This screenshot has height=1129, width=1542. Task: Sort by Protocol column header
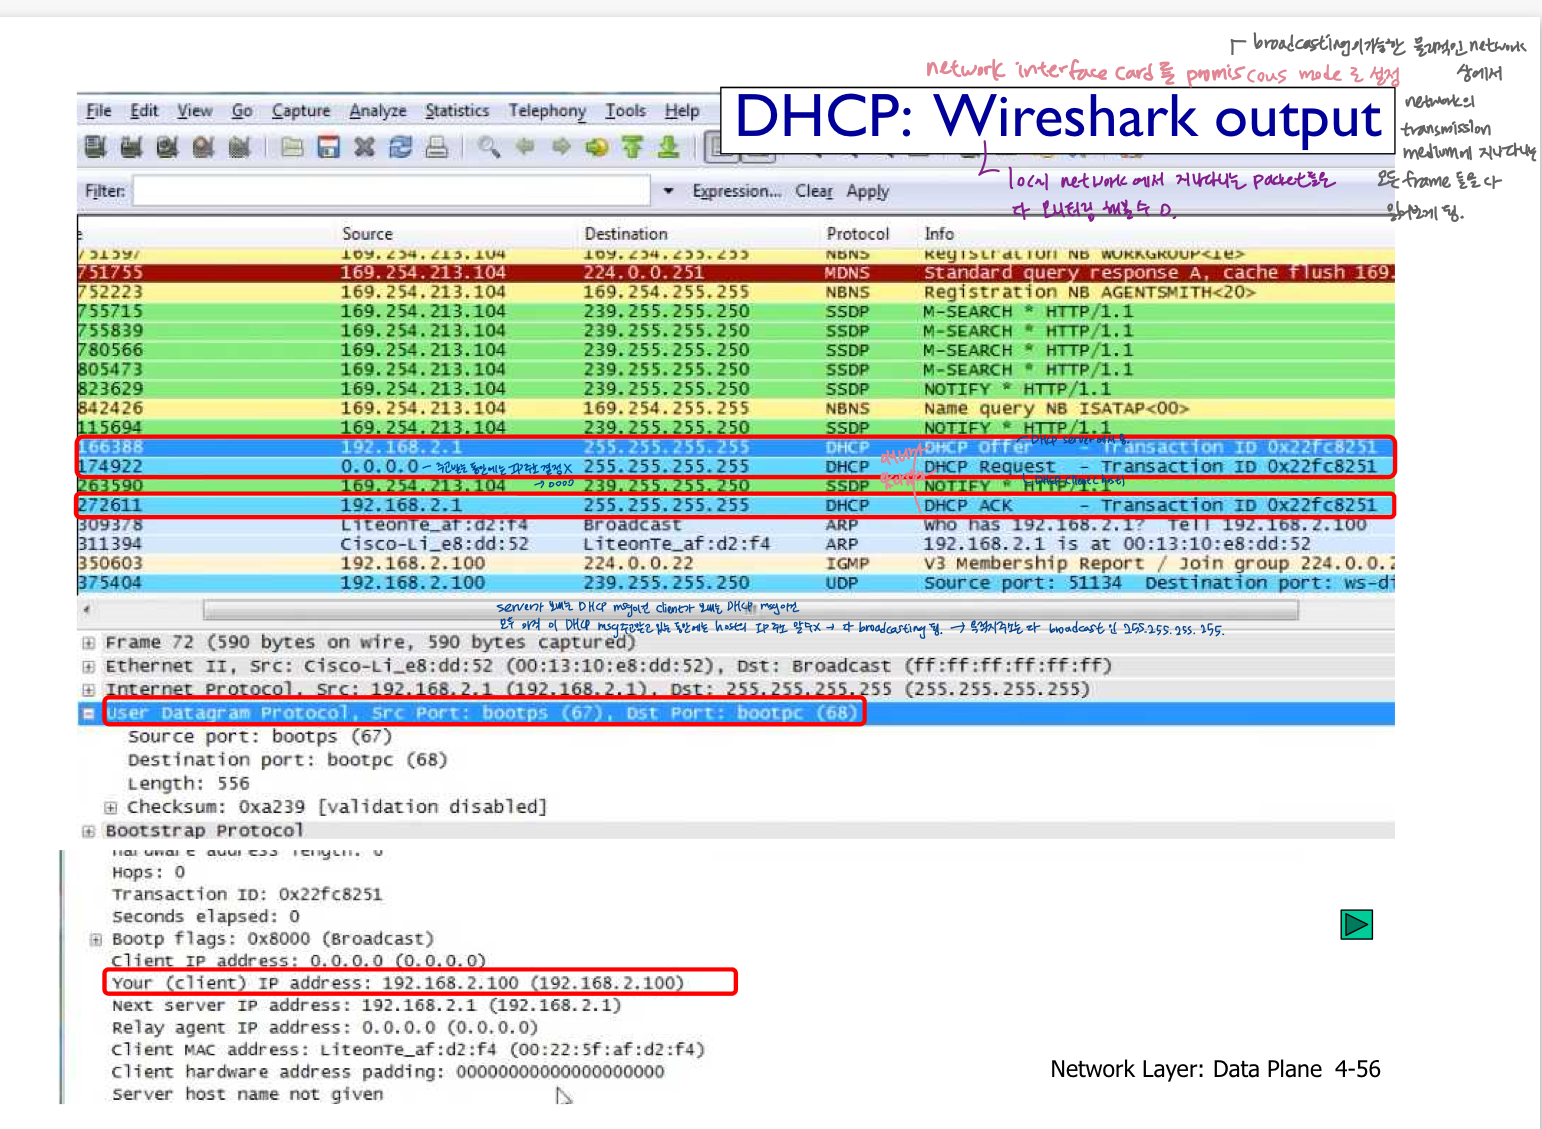click(x=858, y=233)
